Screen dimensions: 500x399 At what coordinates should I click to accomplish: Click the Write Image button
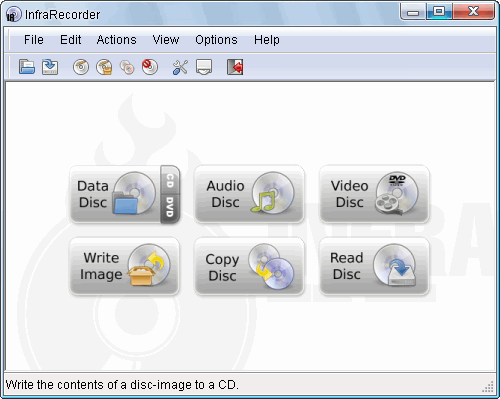124,266
